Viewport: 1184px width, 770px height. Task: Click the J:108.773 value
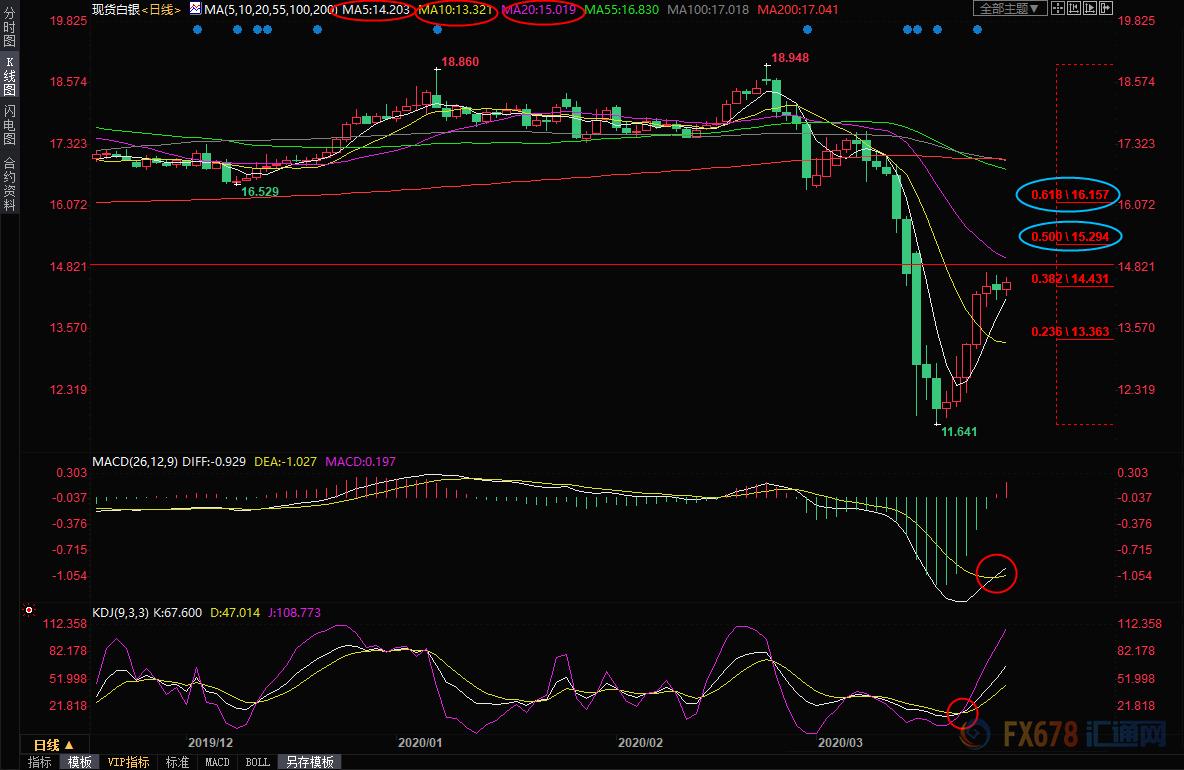(294, 612)
